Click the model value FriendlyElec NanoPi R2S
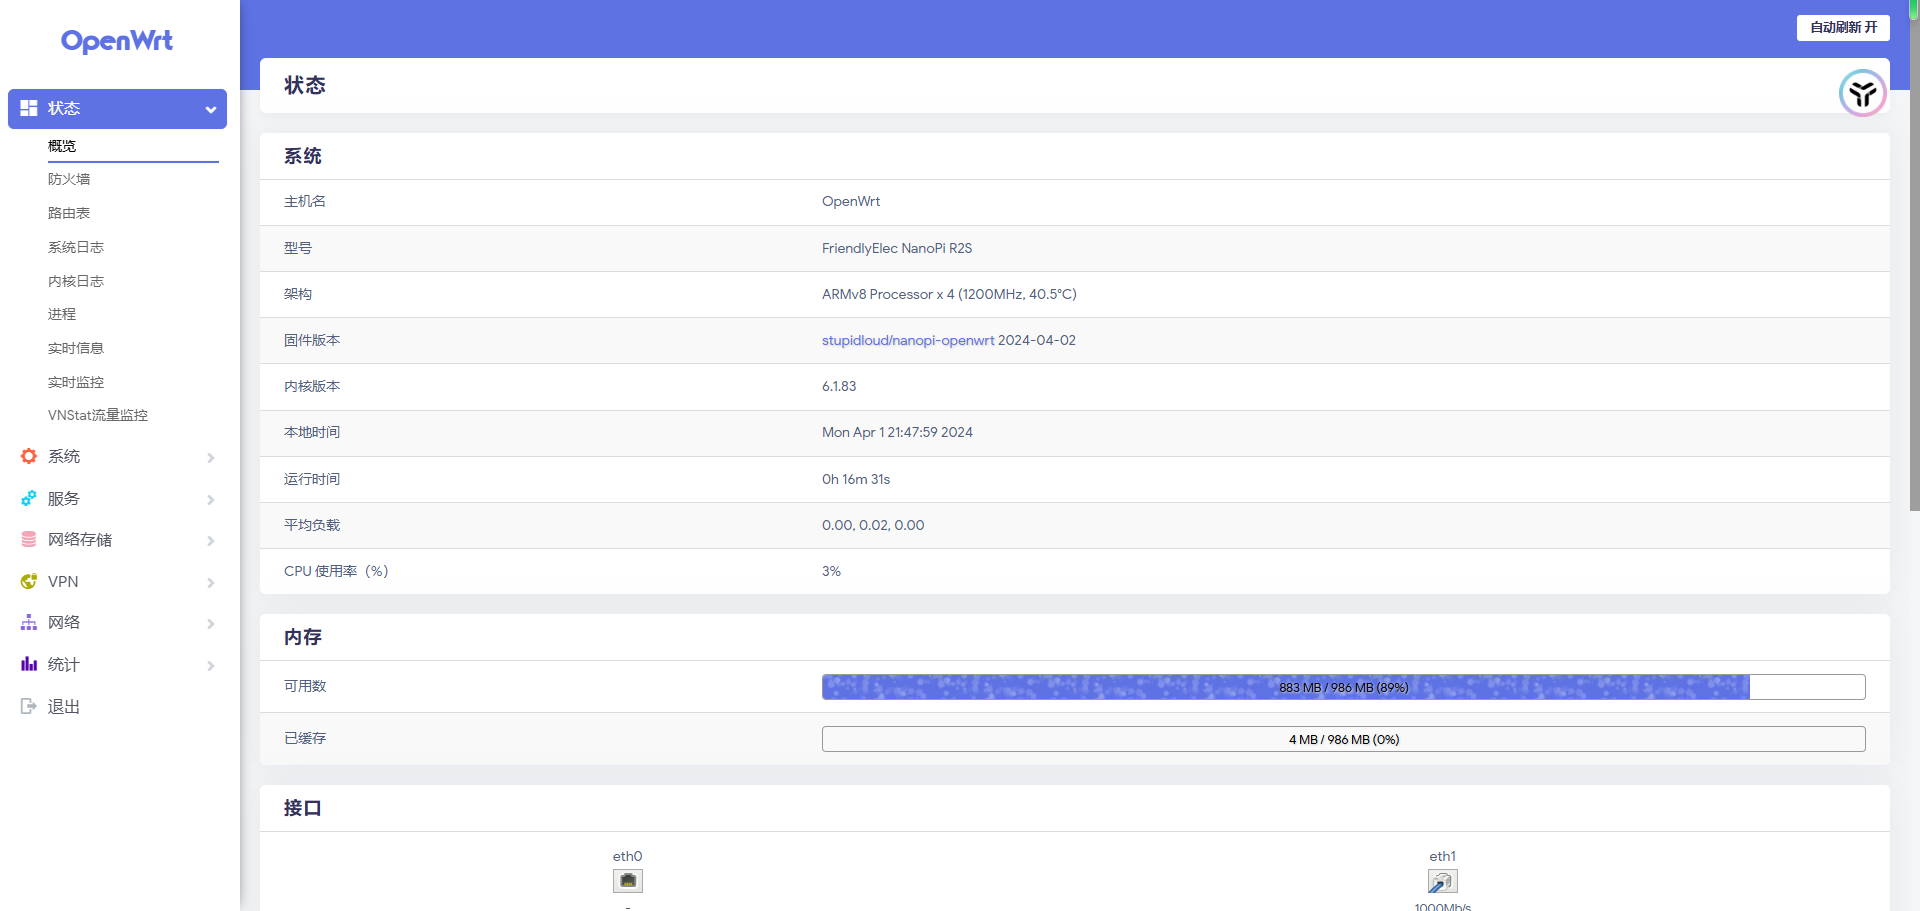The height and width of the screenshot is (911, 1920). (x=897, y=248)
